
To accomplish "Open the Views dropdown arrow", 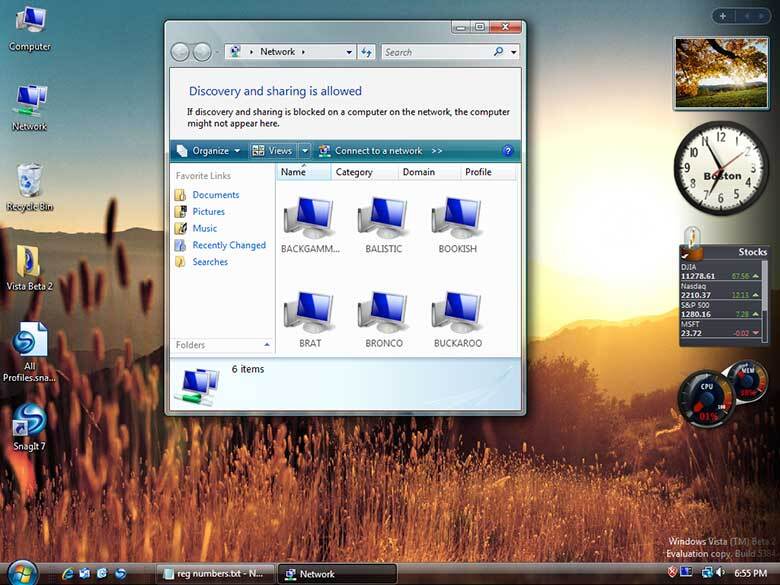I will coord(305,151).
